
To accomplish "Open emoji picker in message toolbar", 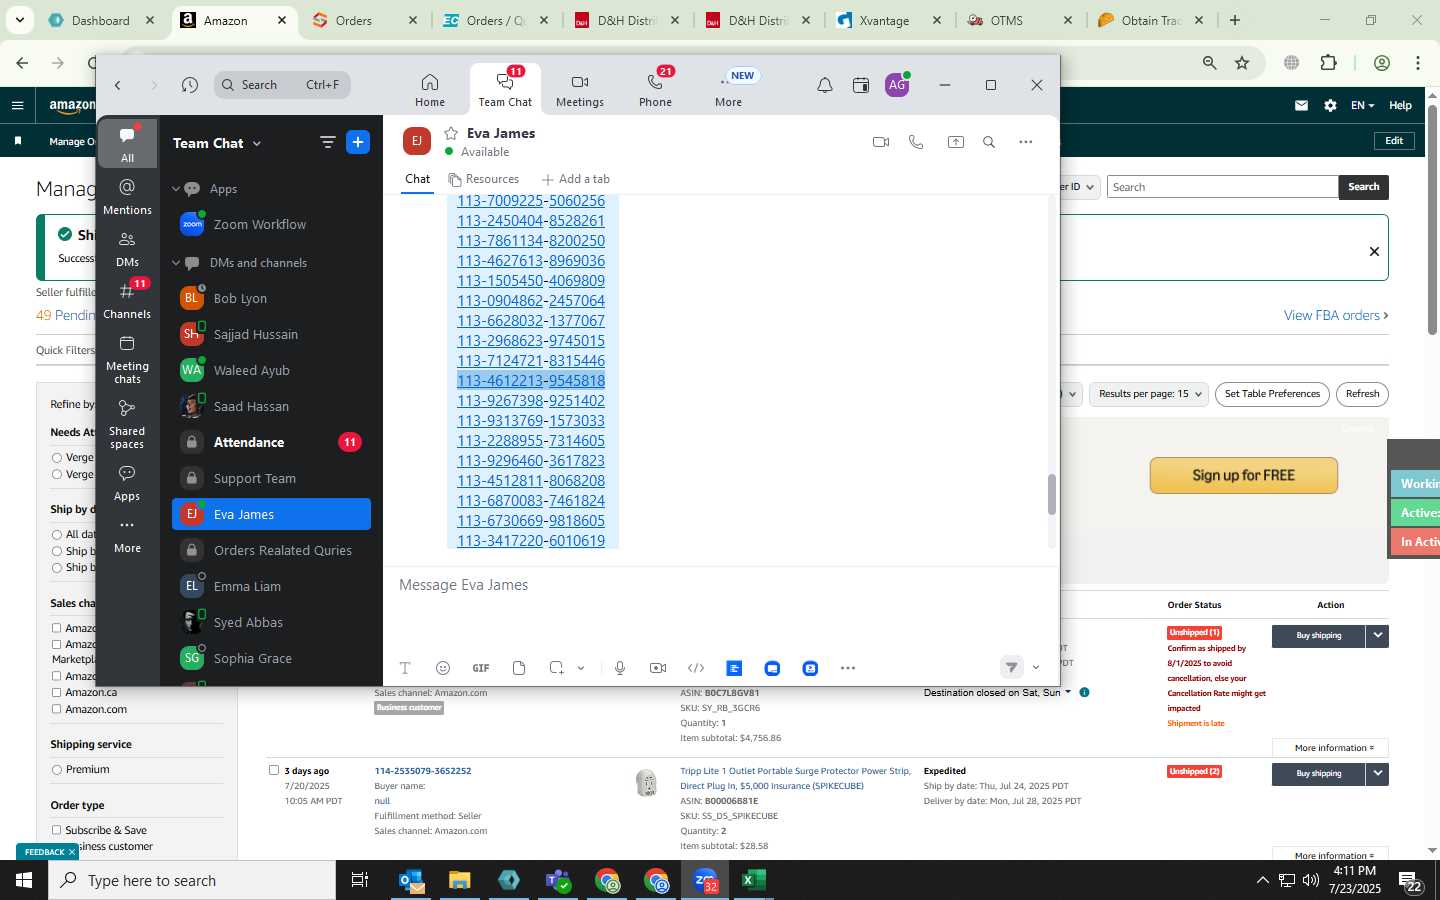I will coord(443,668).
